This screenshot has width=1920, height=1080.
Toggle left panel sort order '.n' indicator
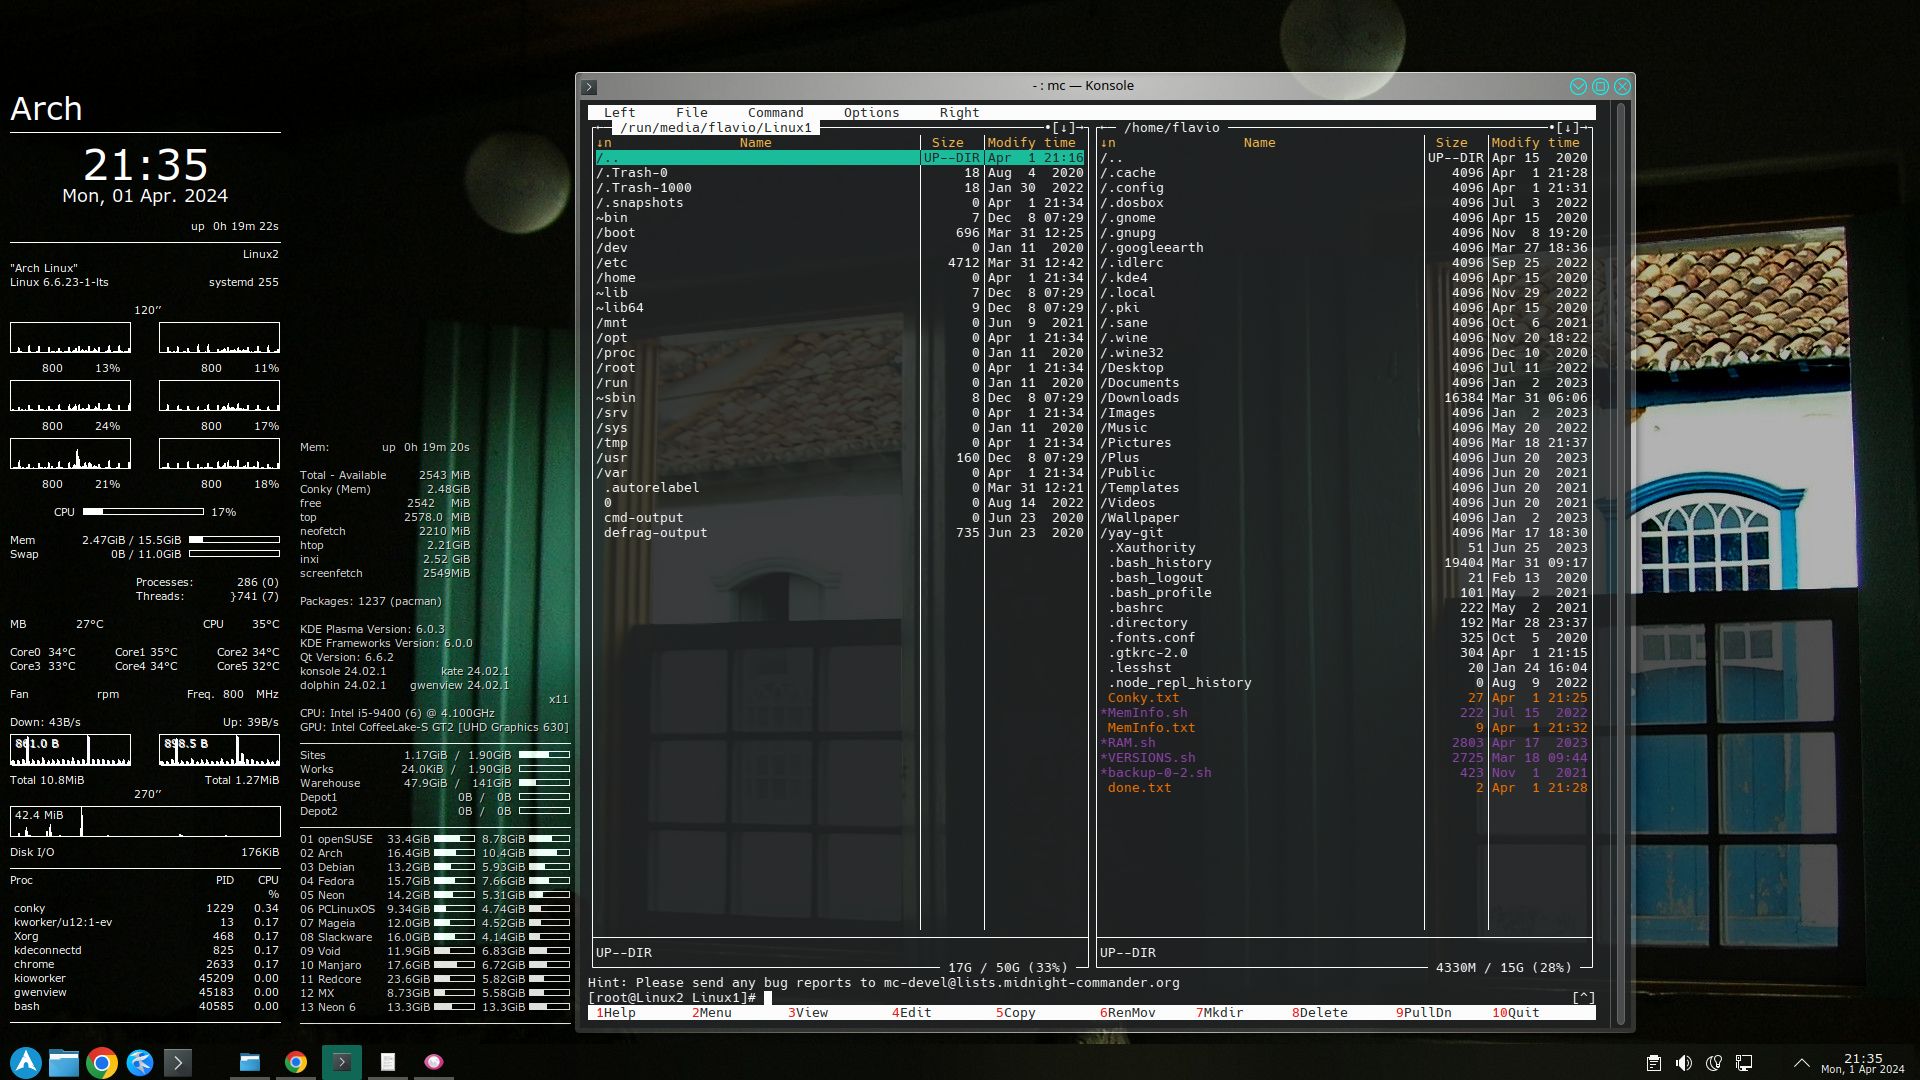[x=604, y=143]
